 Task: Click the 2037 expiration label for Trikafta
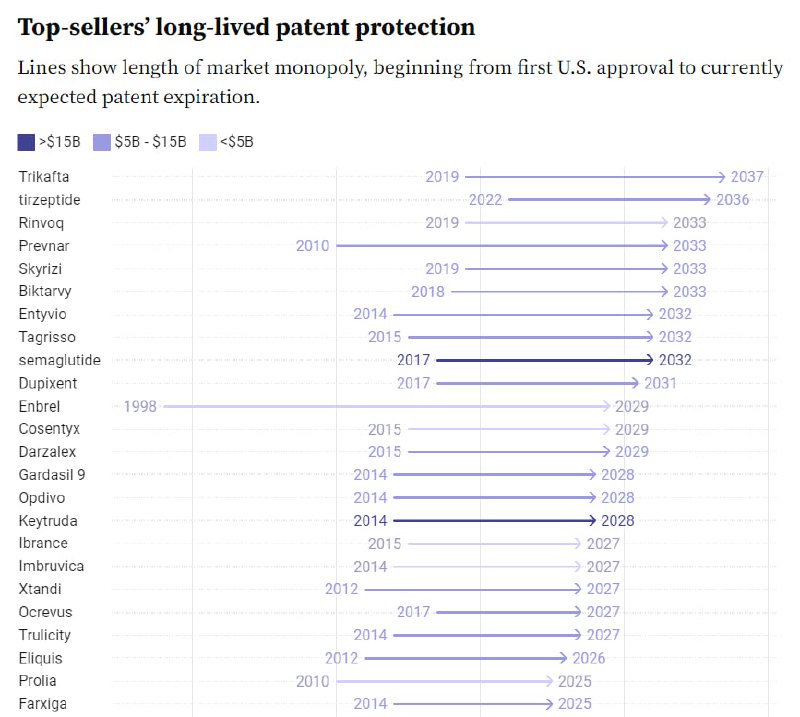click(x=747, y=177)
